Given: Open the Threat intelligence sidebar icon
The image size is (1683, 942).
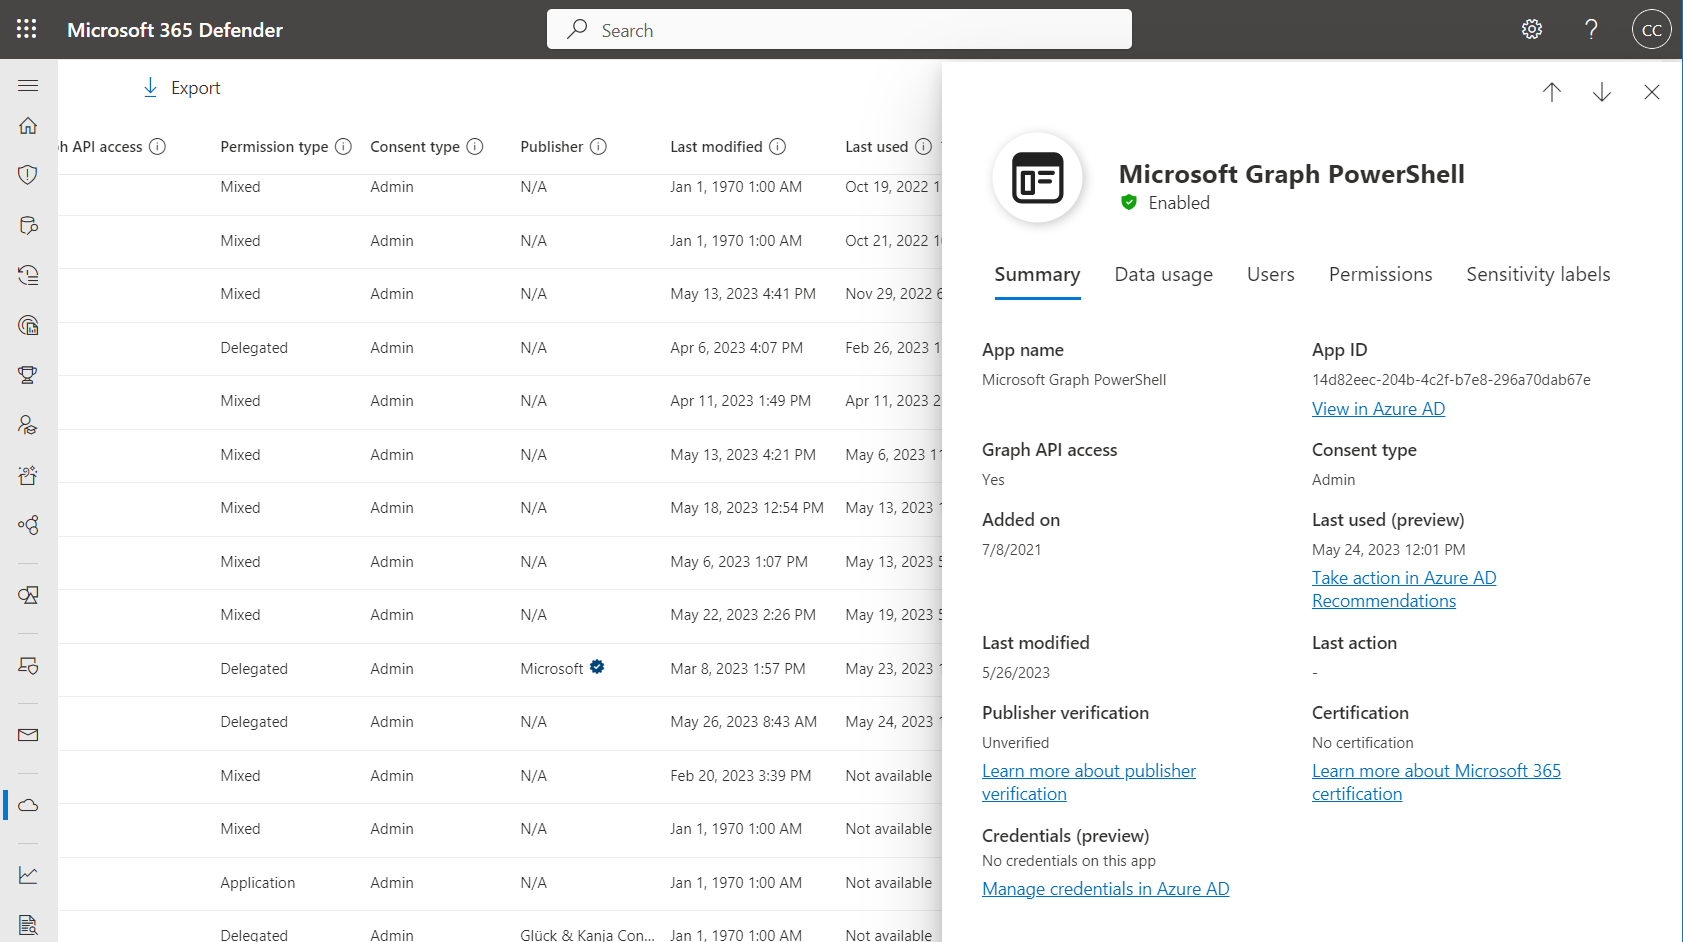Looking at the screenshot, I should 28,325.
